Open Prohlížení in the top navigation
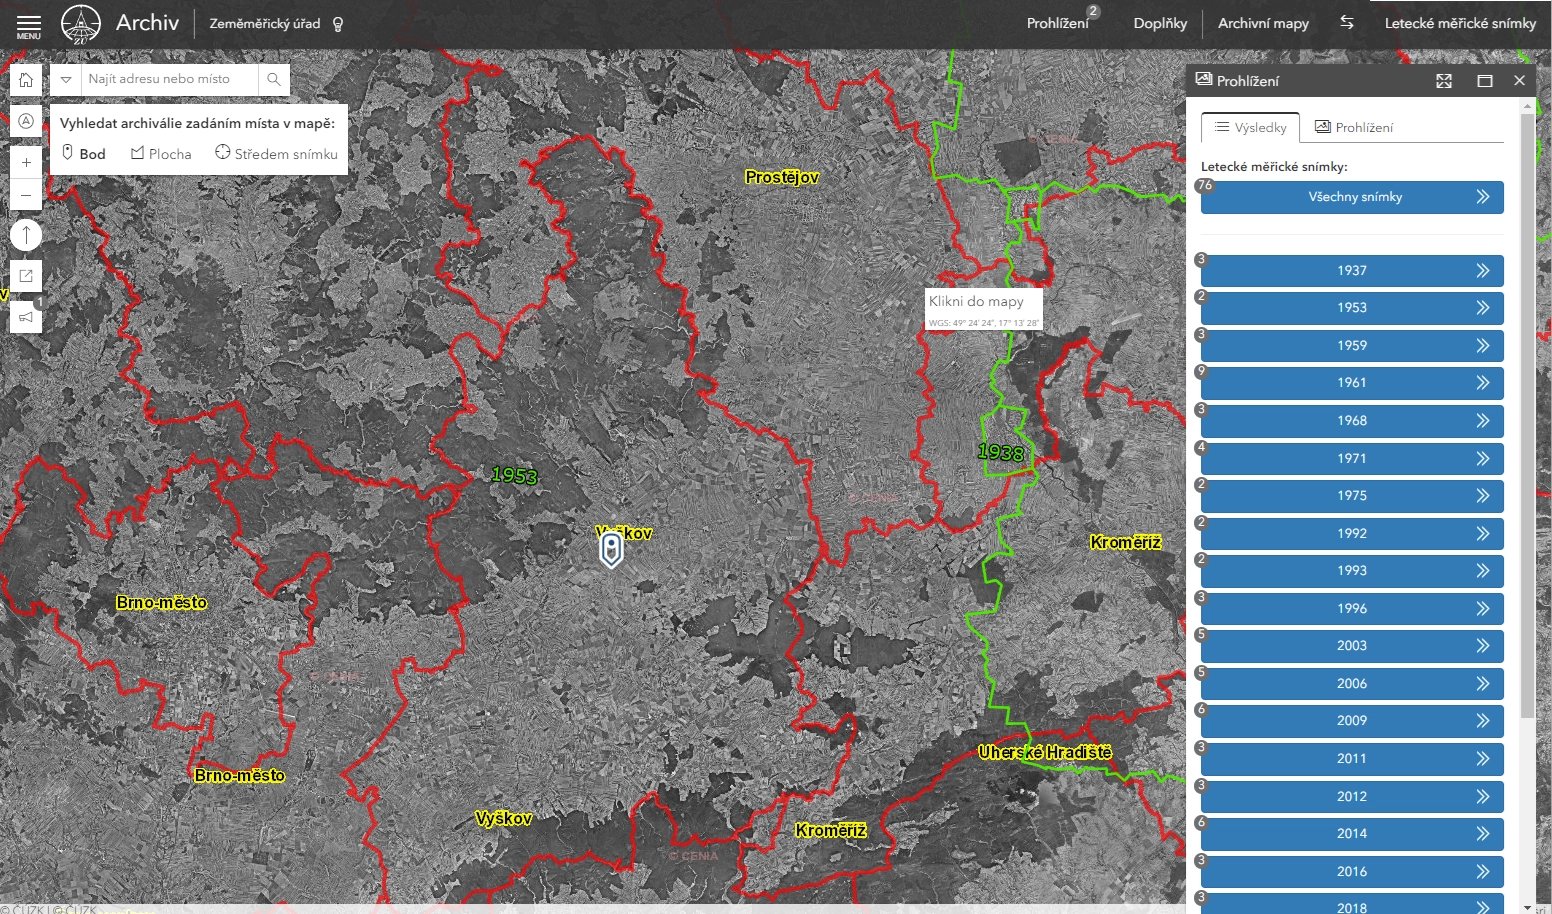 pyautogui.click(x=1058, y=23)
